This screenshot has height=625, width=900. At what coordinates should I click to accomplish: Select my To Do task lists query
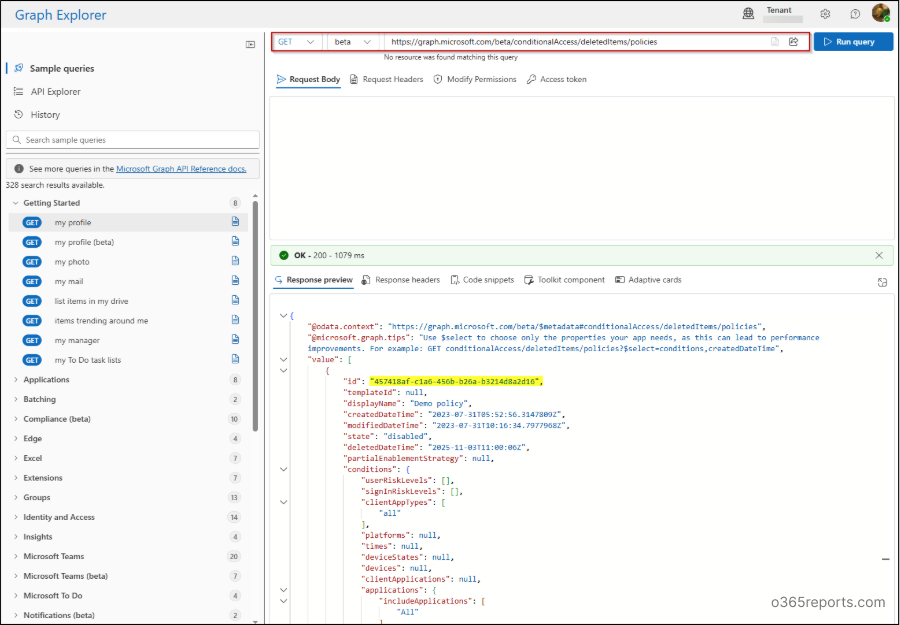tap(128, 360)
